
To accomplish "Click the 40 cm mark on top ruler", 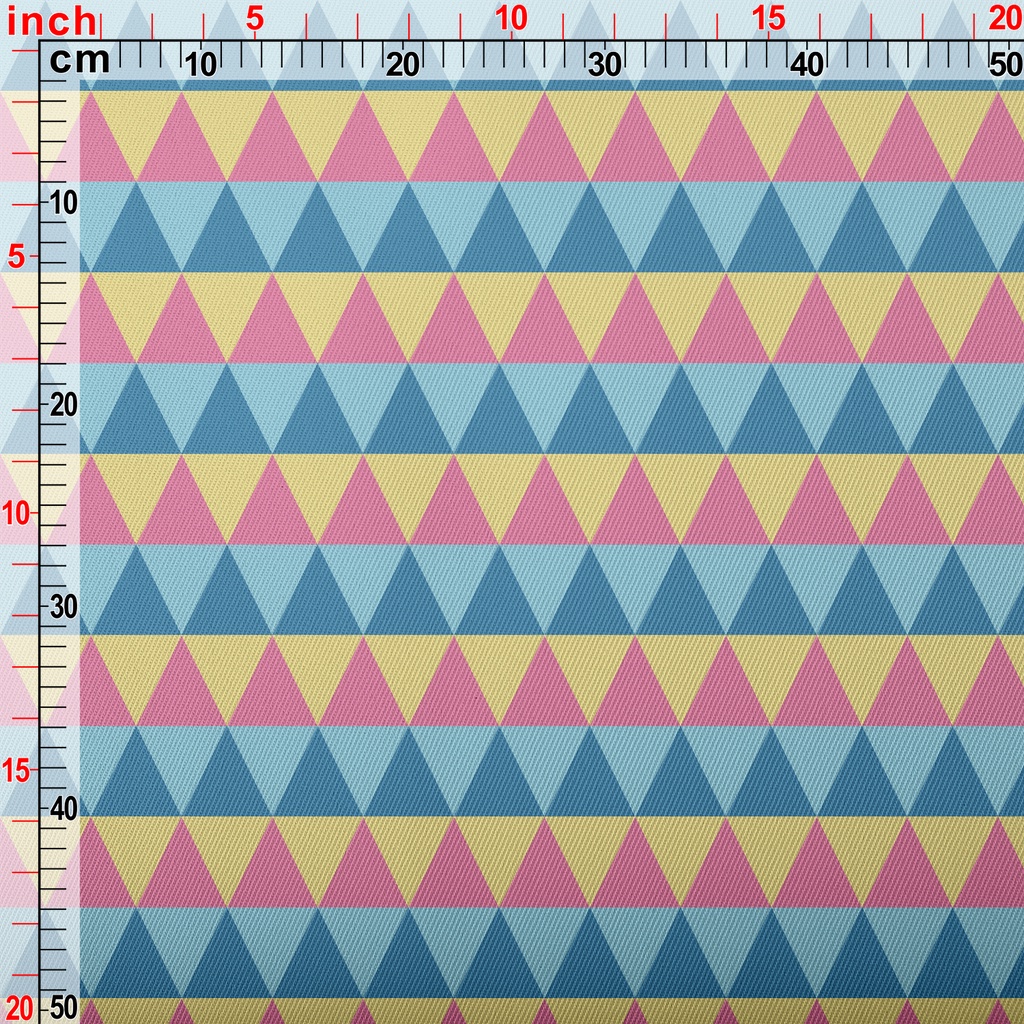I will 806,65.
